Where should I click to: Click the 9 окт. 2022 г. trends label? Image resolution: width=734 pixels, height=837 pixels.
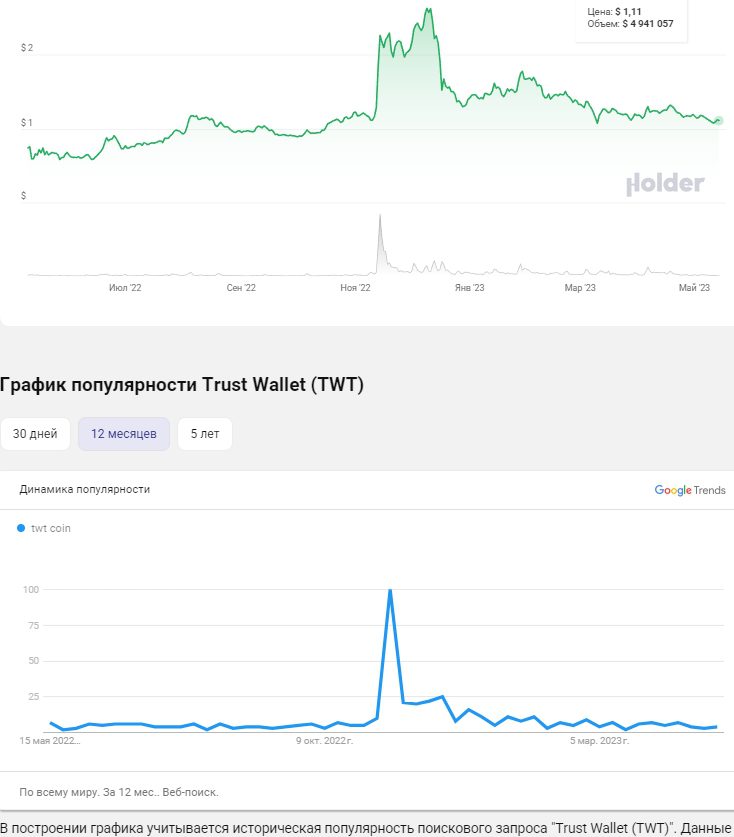tap(325, 741)
